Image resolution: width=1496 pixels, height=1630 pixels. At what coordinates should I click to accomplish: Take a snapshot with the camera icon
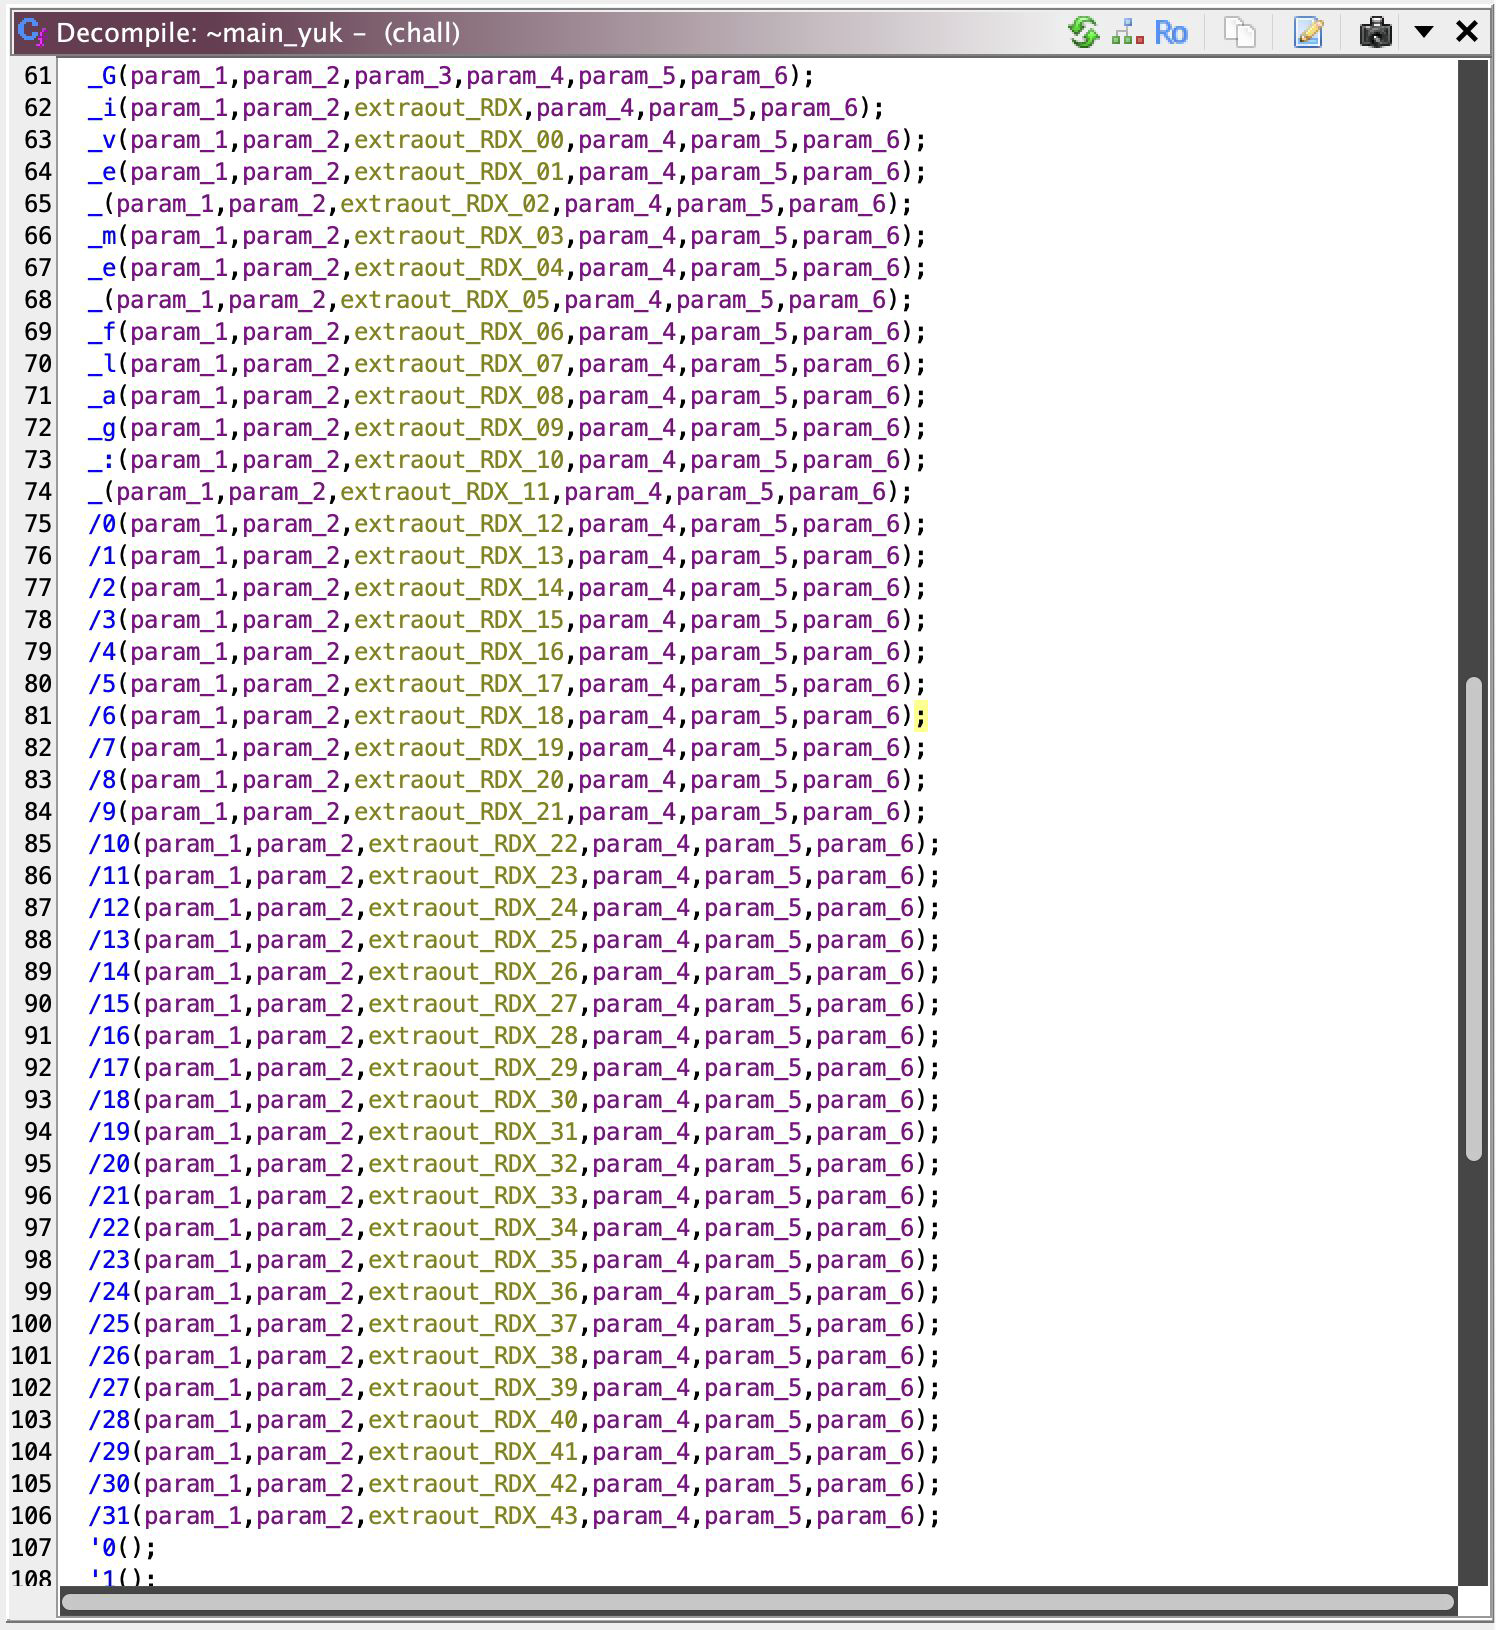[x=1376, y=33]
